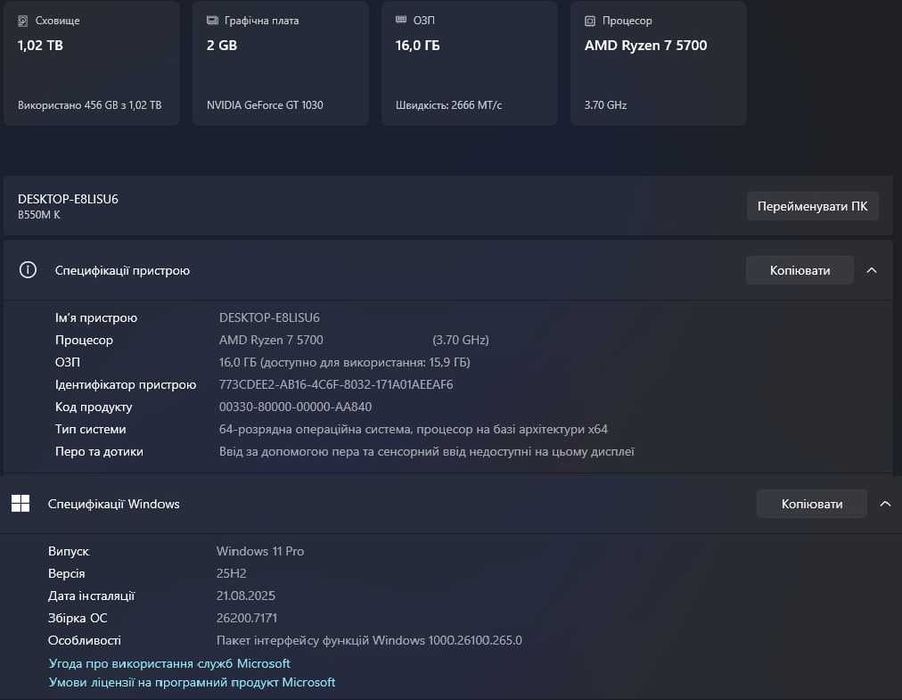902x700 pixels.
Task: Click the 16,0 ГБ доступно для використання value
Action: tap(345, 362)
